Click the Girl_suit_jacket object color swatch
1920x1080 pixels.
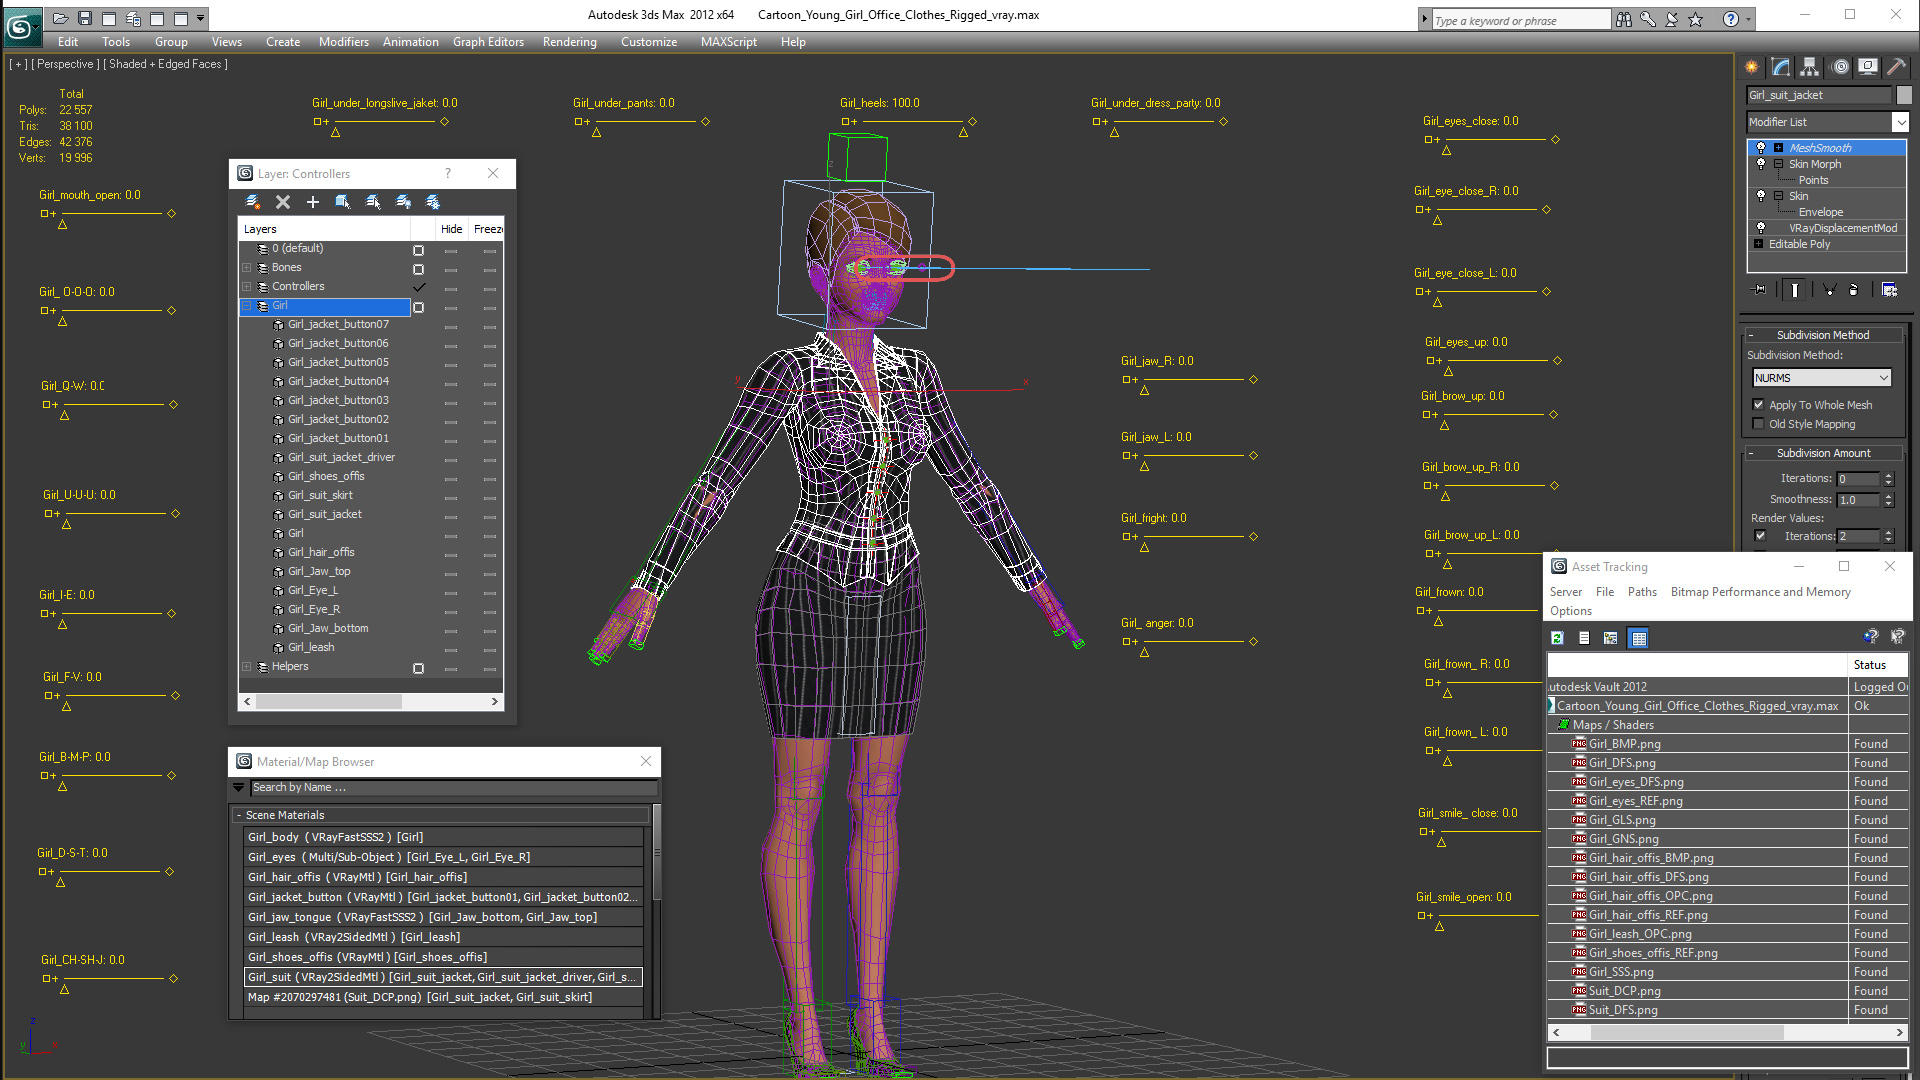pos(1904,95)
